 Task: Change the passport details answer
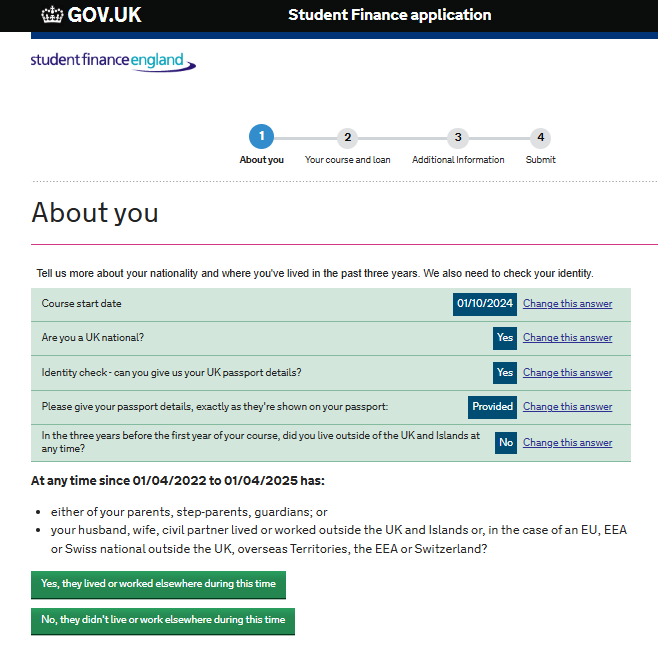(x=567, y=406)
